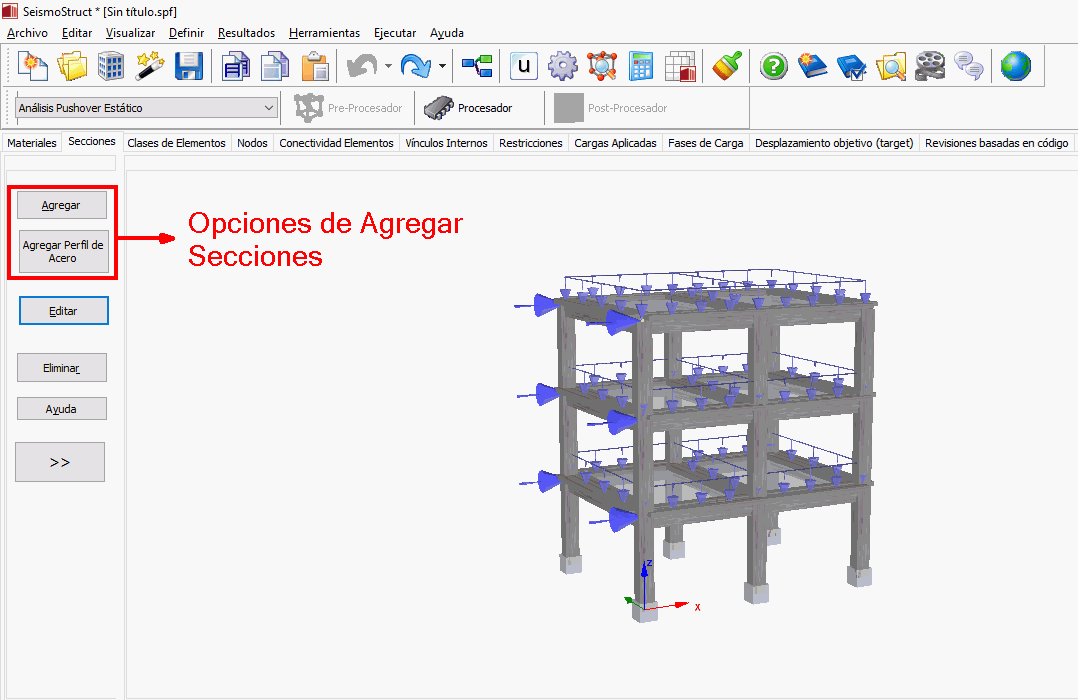Switch to Clases de Elementos tab
1078x700 pixels.
(177, 143)
